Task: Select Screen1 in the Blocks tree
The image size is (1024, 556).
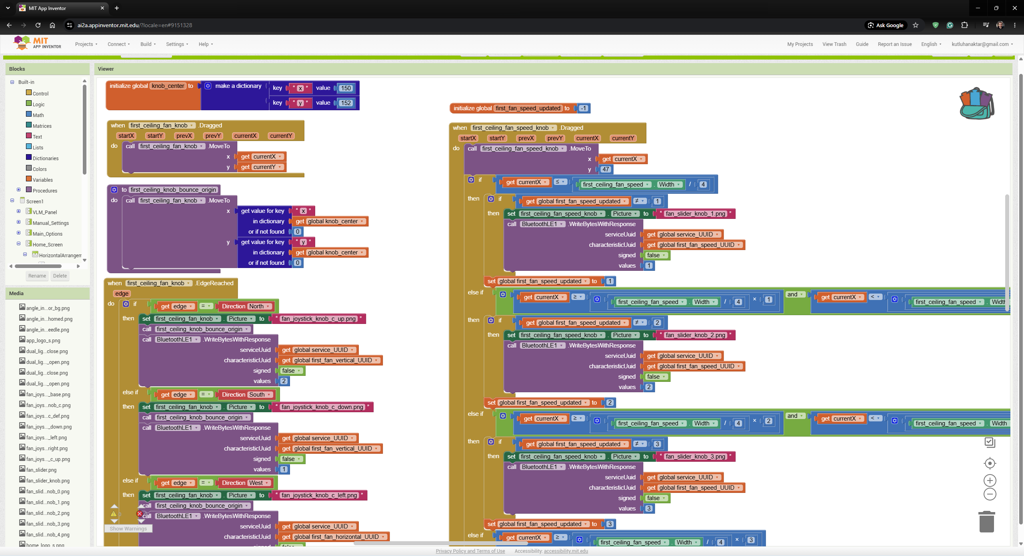Action: click(x=34, y=201)
